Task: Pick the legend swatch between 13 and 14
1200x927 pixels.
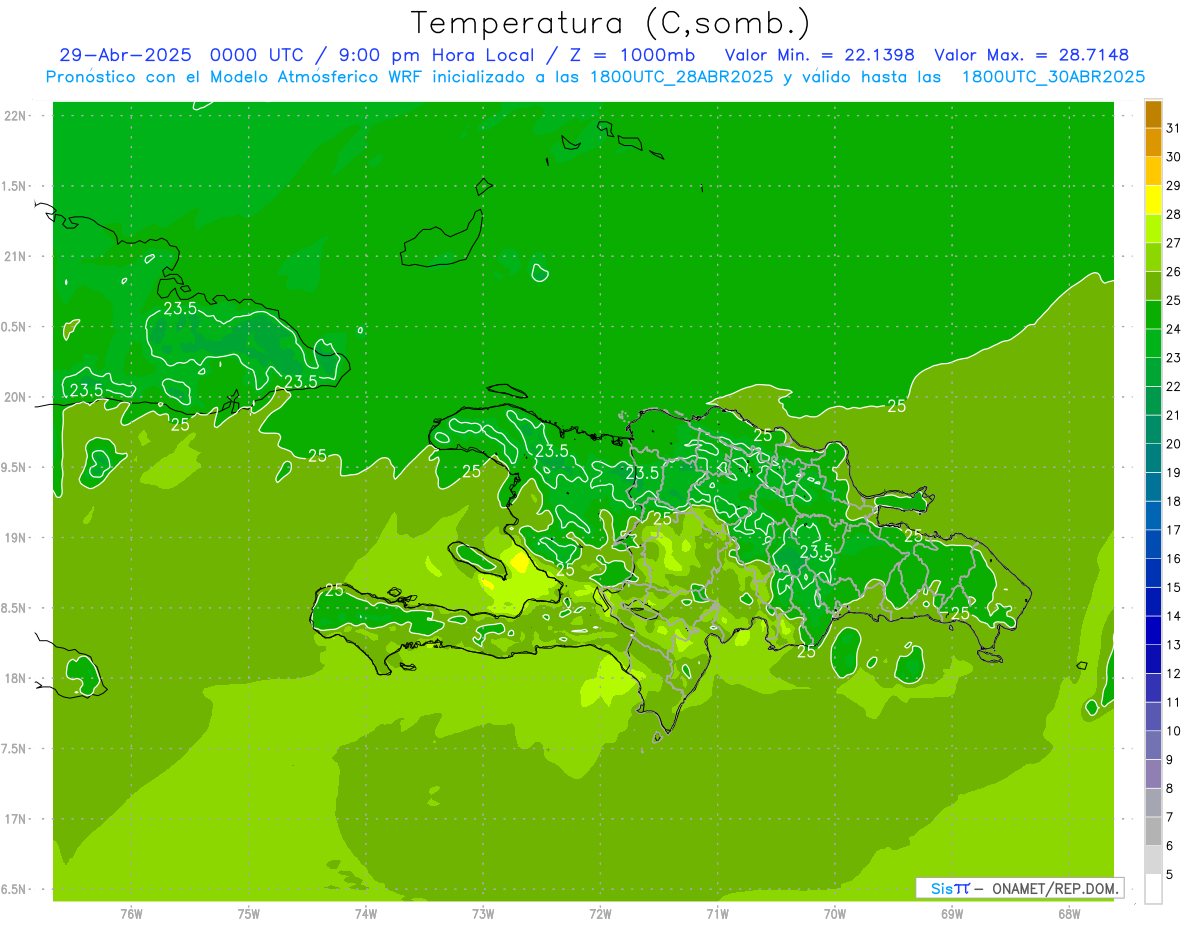Action: (x=1153, y=630)
